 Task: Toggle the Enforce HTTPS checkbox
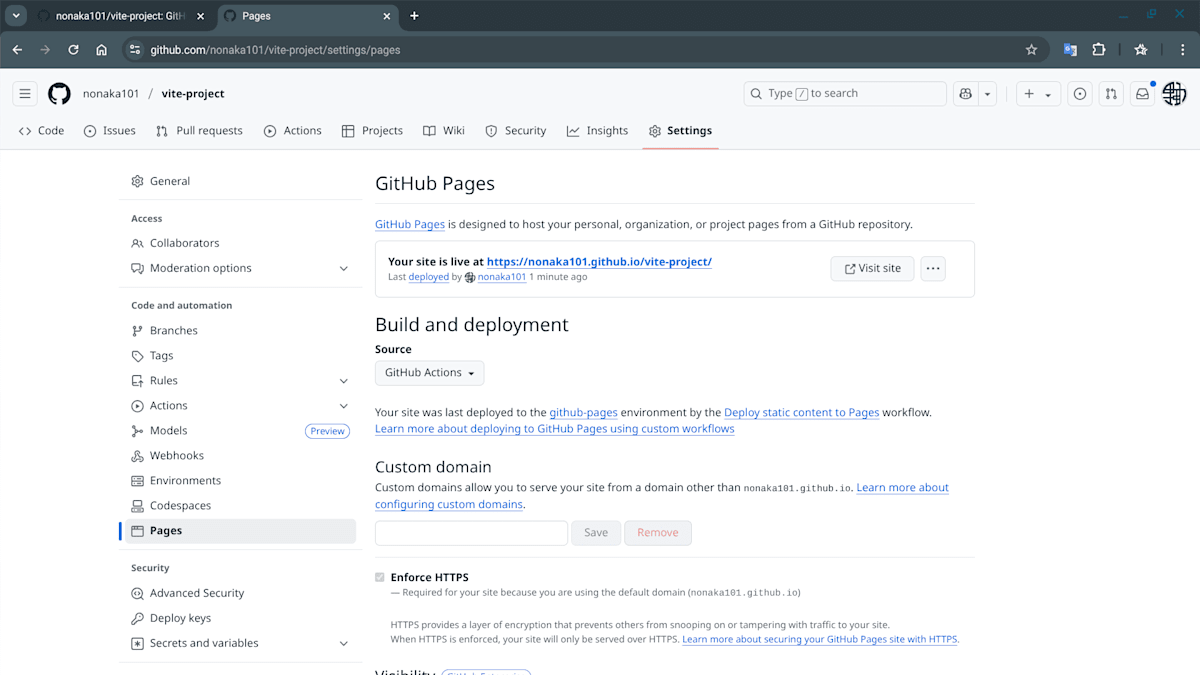click(380, 577)
